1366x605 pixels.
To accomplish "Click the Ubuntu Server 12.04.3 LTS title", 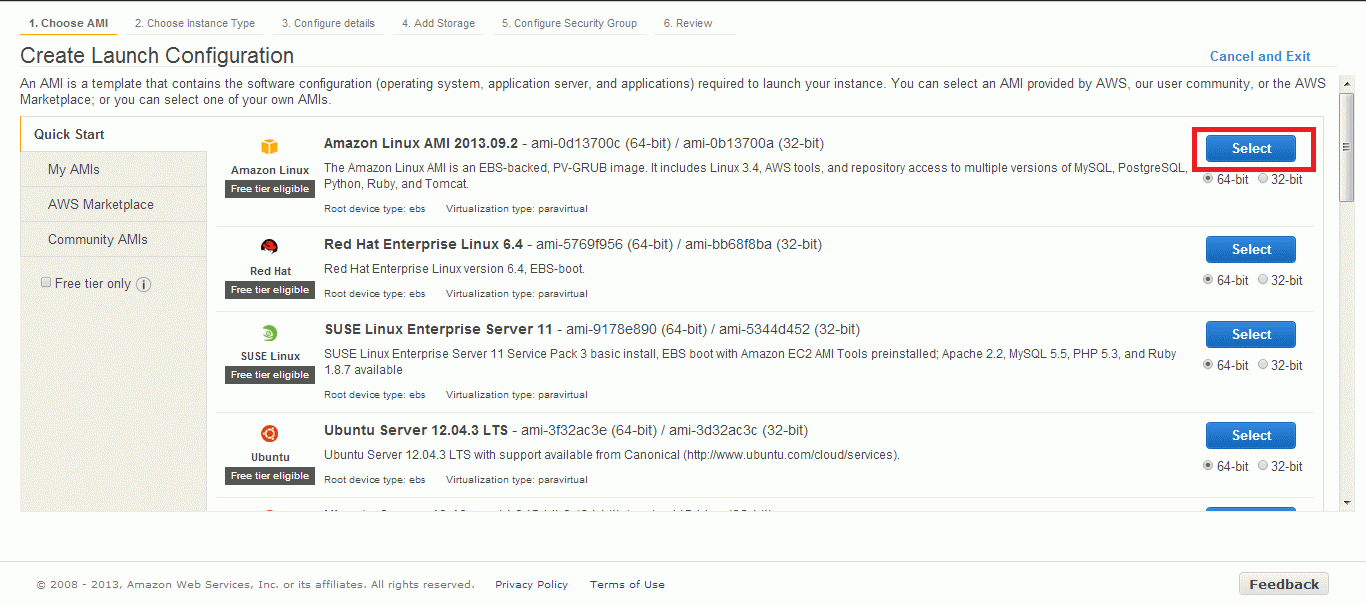I will coord(416,430).
